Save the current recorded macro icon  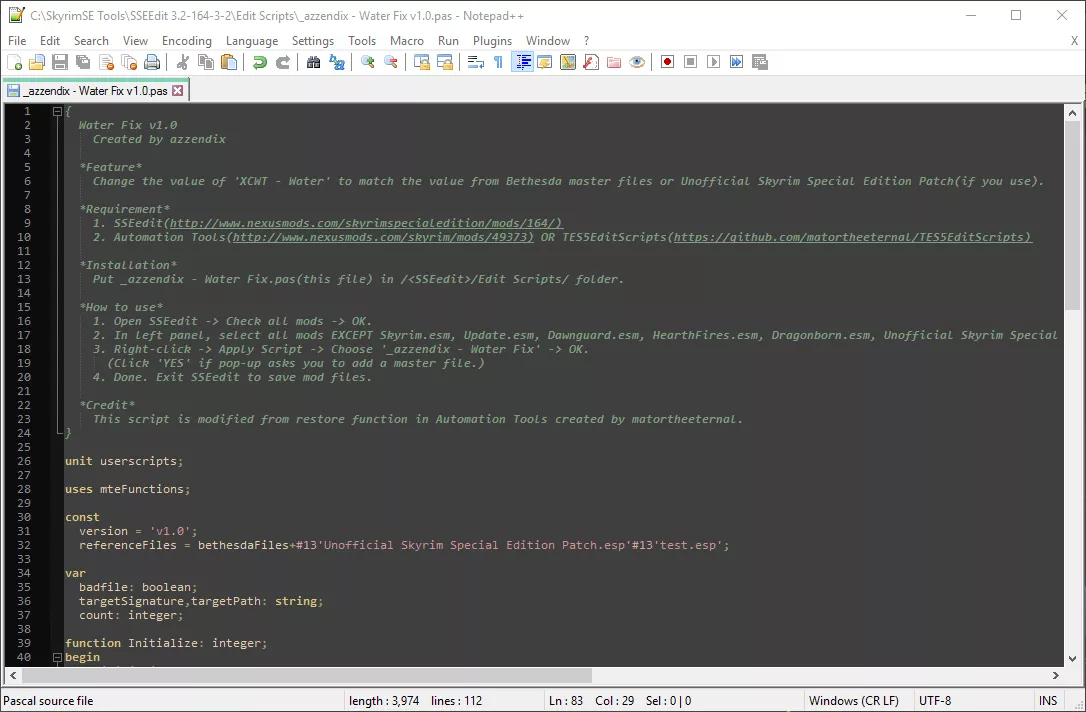tap(760, 62)
